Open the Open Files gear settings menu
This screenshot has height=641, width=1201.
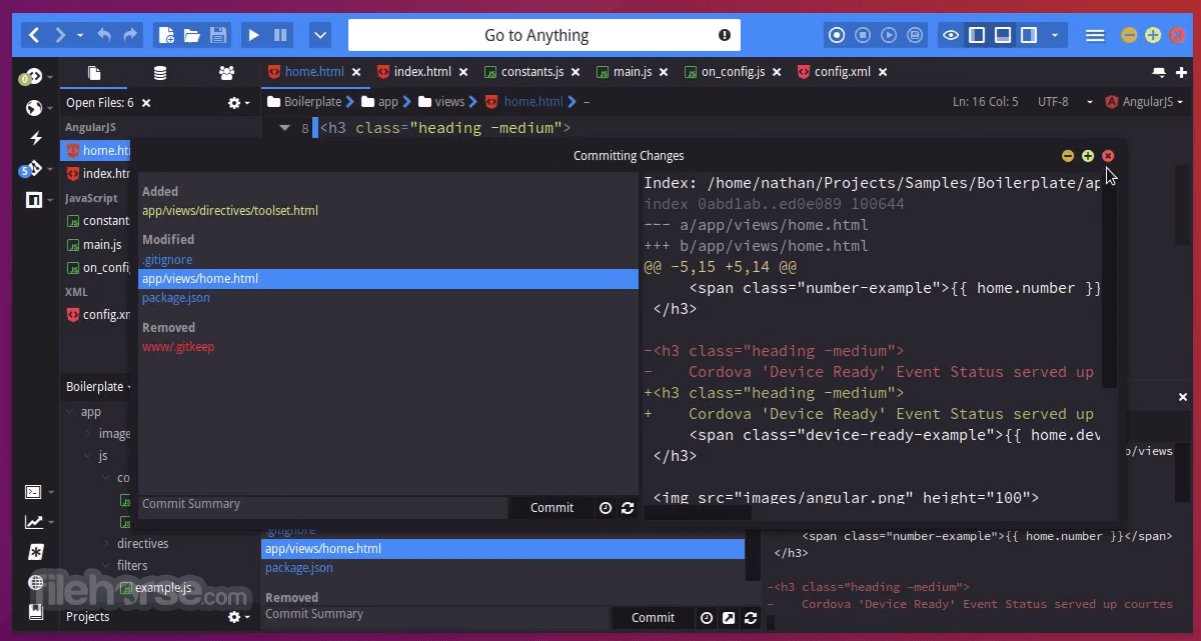(236, 102)
